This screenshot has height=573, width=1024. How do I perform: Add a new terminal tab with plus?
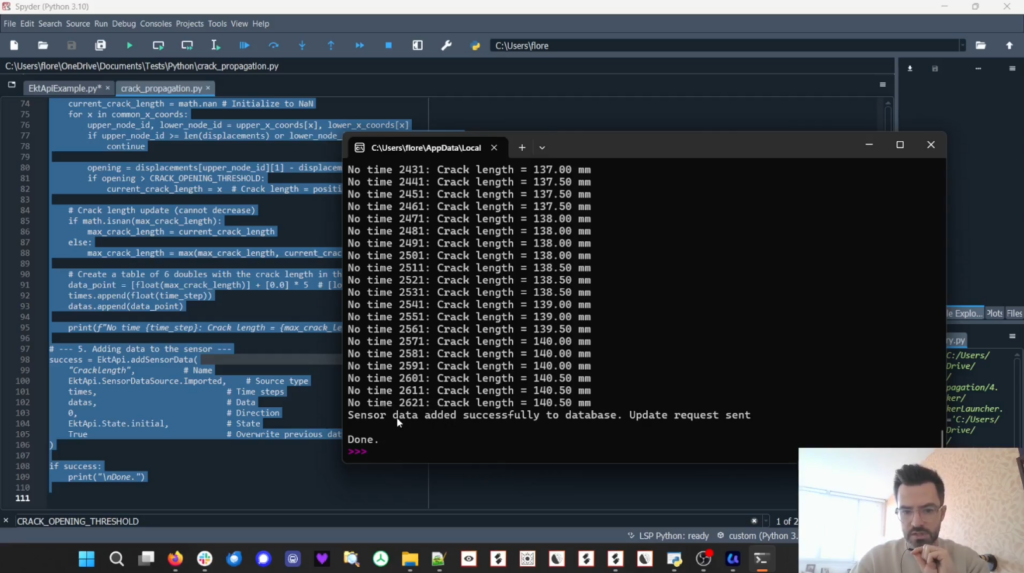(x=521, y=147)
